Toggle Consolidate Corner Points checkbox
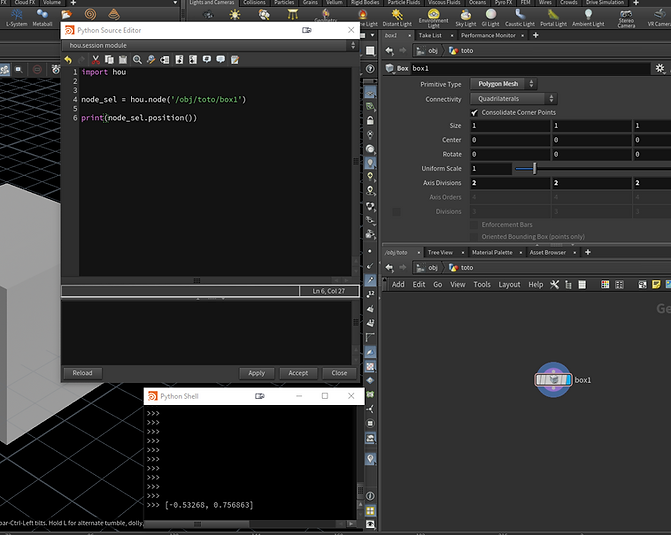The width and height of the screenshot is (671, 535). 474,113
